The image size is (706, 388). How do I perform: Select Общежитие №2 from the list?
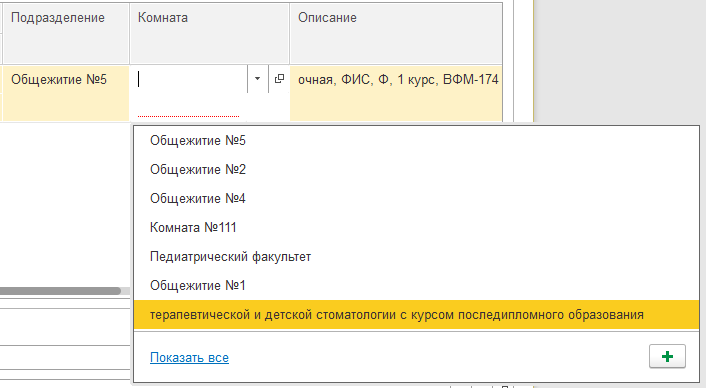coord(416,169)
